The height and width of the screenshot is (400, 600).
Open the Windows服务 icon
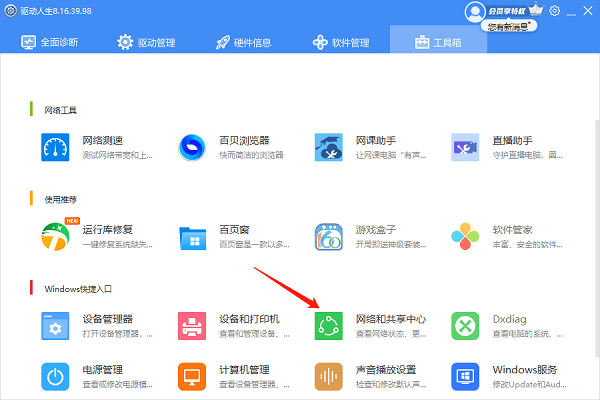[x=465, y=377]
